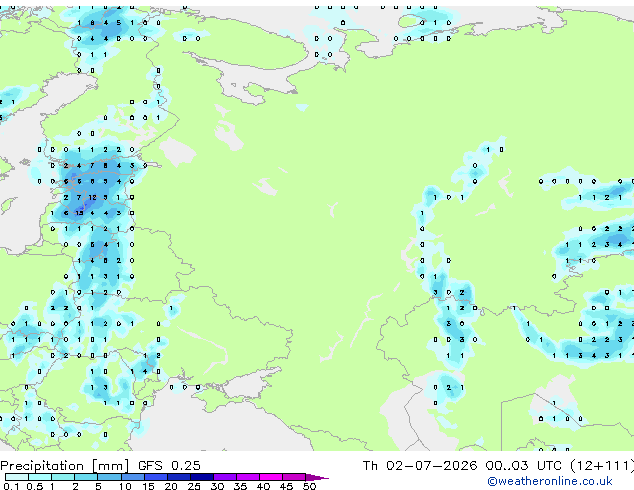Click the weatheronline.co.uk copyright link
The image size is (634, 490).
pos(550,481)
